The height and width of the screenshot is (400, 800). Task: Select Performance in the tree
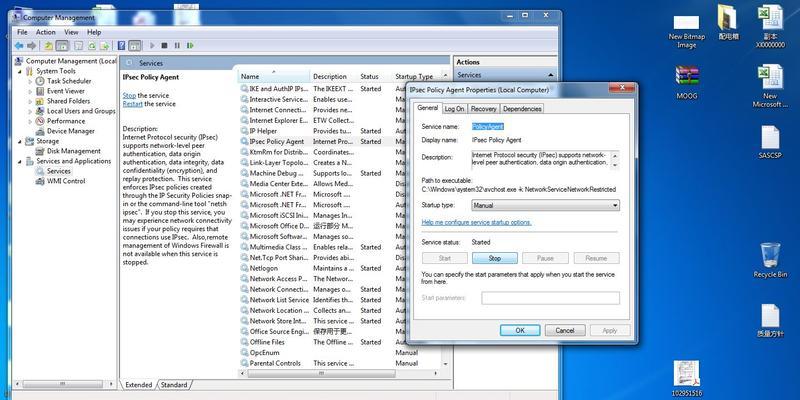click(66, 121)
